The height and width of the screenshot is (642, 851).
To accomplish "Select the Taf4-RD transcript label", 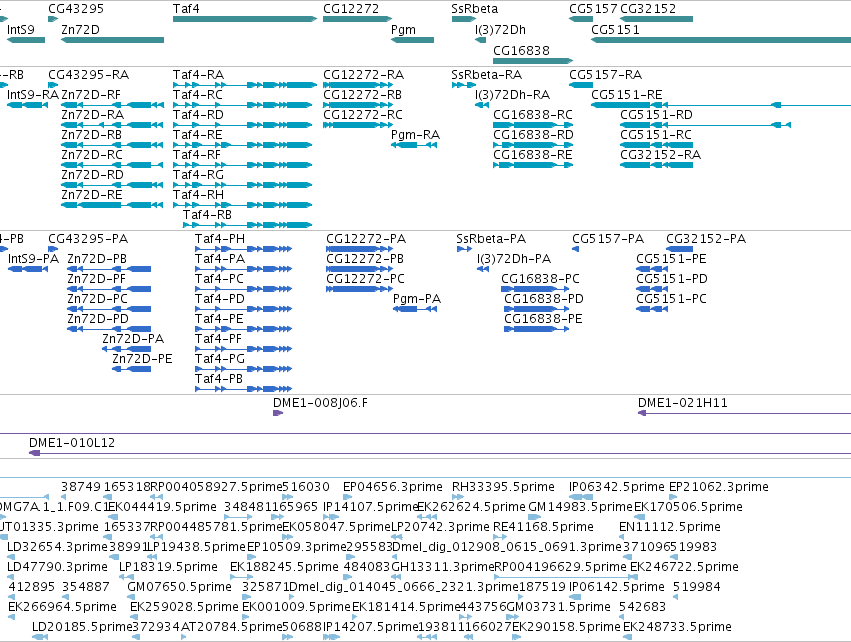I will 198,115.
